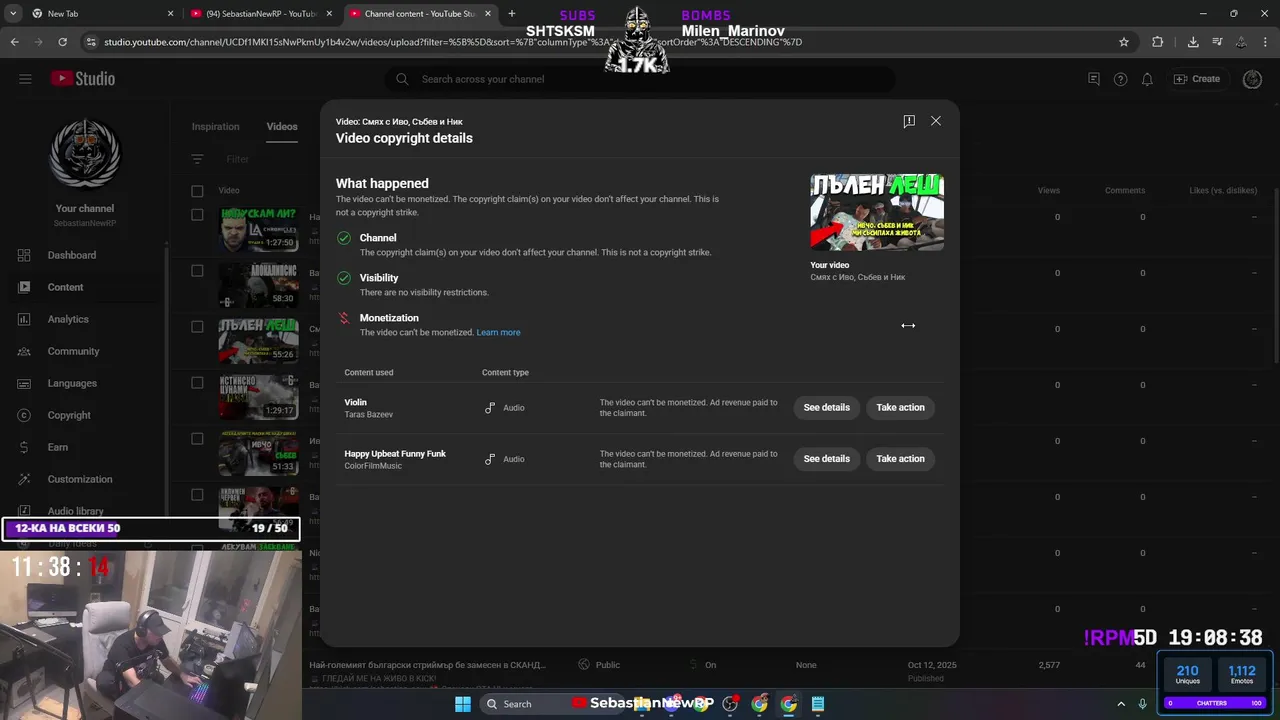Bookmark this page with the star icon
Viewport: 1280px width, 720px height.
tap(1124, 42)
